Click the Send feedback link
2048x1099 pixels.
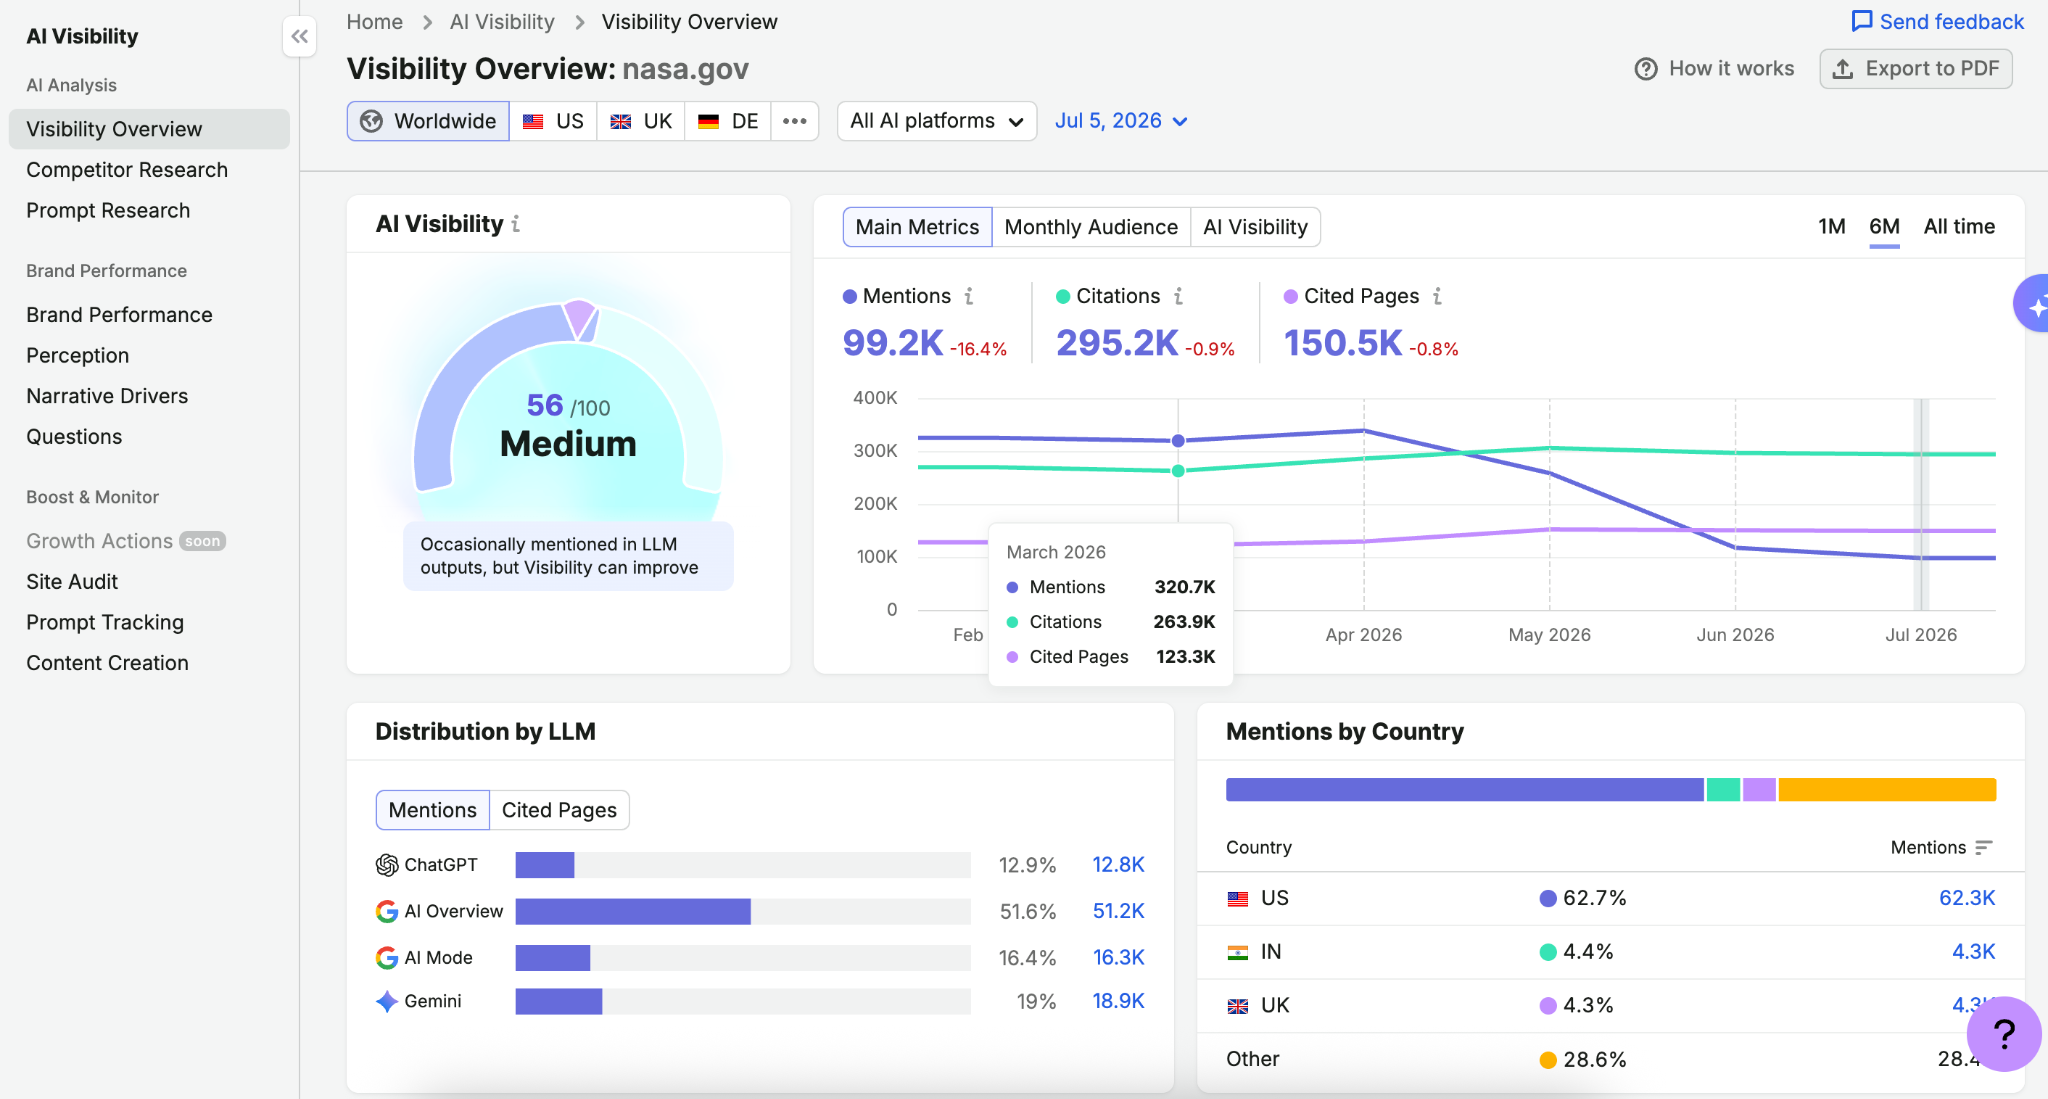coord(1937,22)
